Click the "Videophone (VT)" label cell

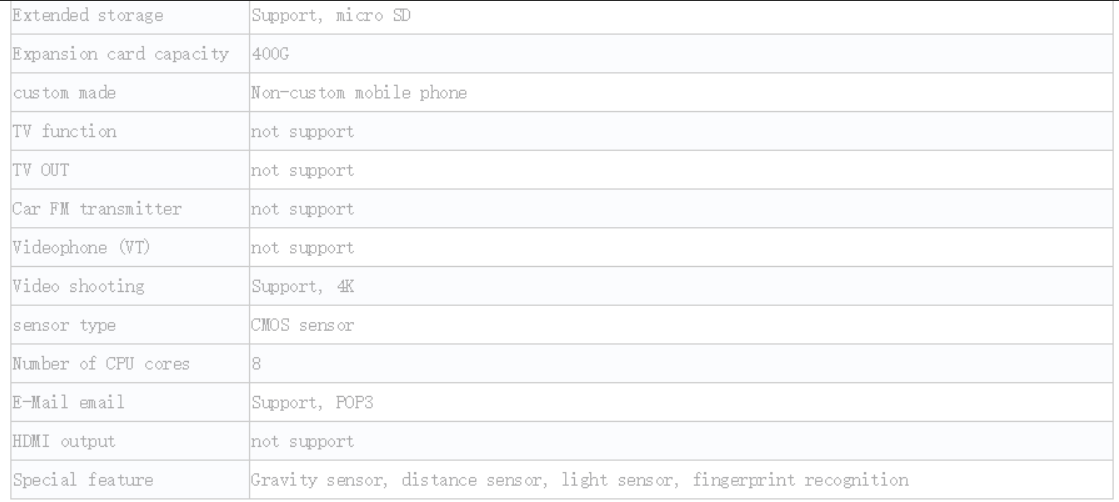[x=130, y=248]
